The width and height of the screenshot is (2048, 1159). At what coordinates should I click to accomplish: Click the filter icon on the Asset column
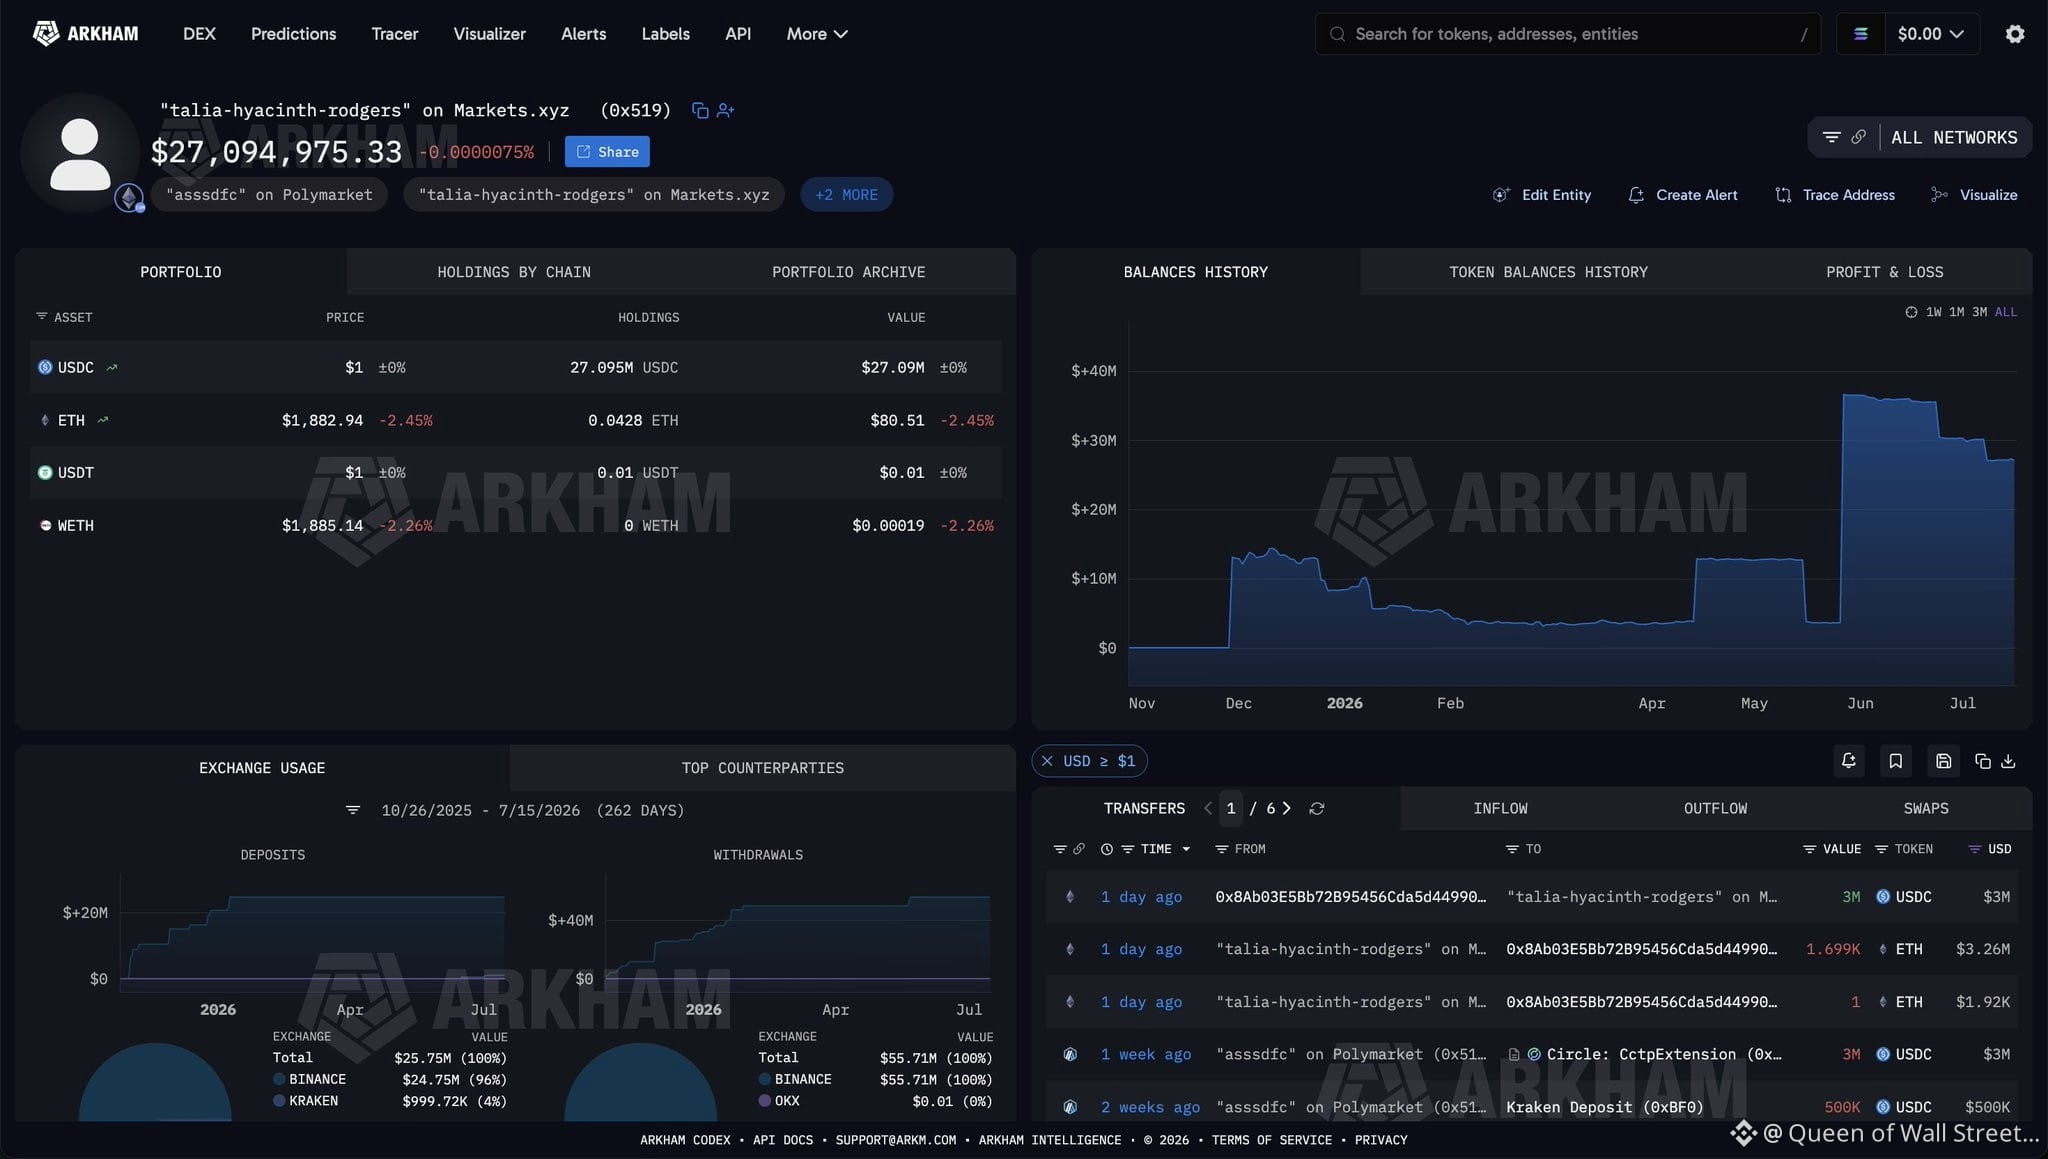tap(41, 316)
